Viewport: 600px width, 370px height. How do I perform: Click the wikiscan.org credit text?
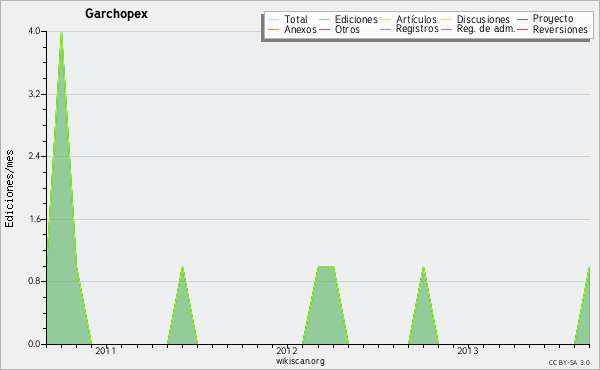(300, 361)
